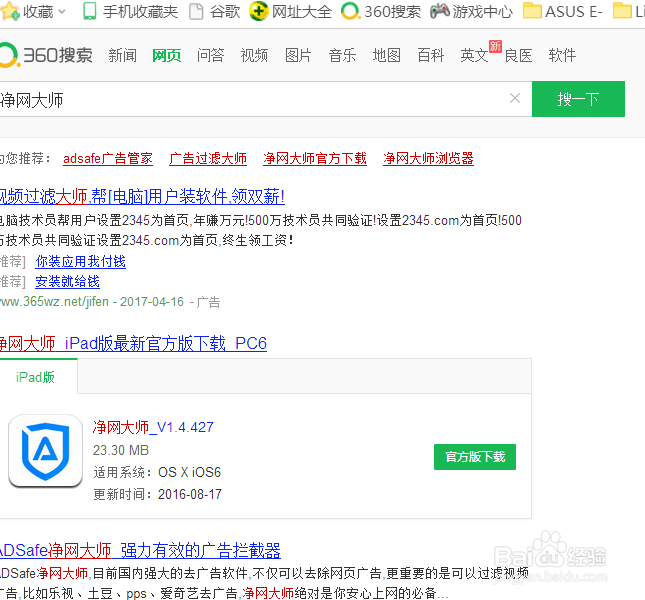
Task: Switch to 视频 search tab
Action: [x=254, y=55]
